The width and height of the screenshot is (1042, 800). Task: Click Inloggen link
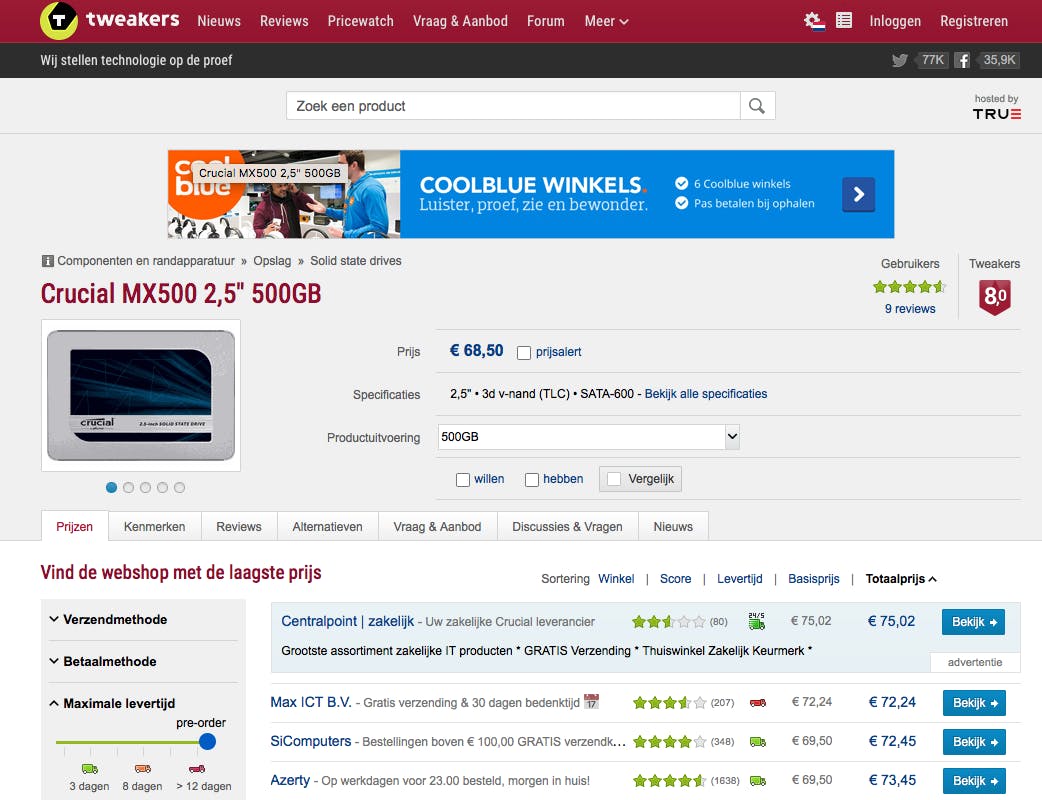[x=895, y=21]
